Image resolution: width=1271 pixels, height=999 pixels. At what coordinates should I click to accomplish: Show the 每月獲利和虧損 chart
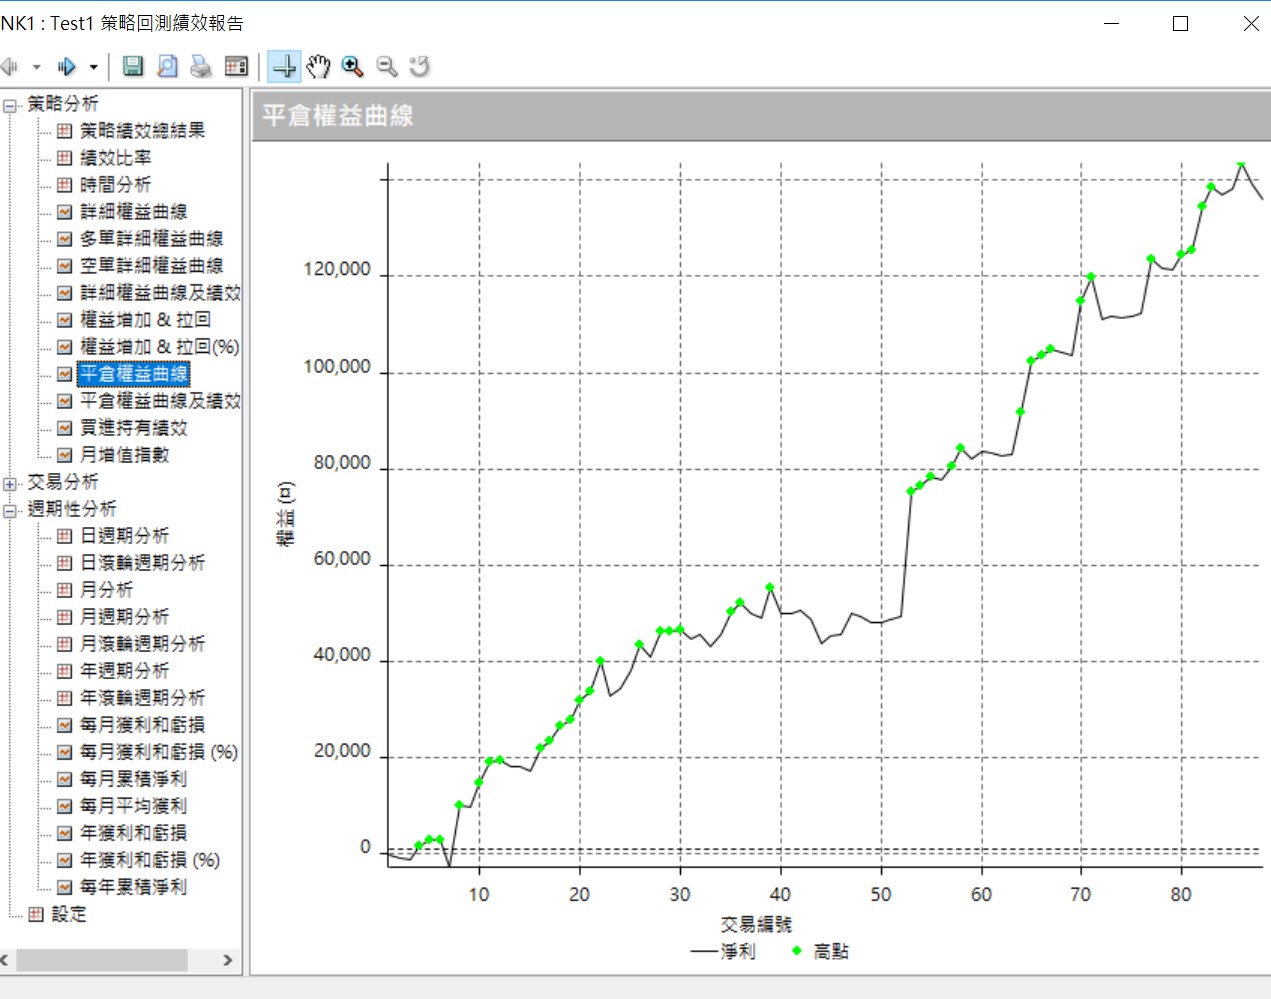coord(143,724)
